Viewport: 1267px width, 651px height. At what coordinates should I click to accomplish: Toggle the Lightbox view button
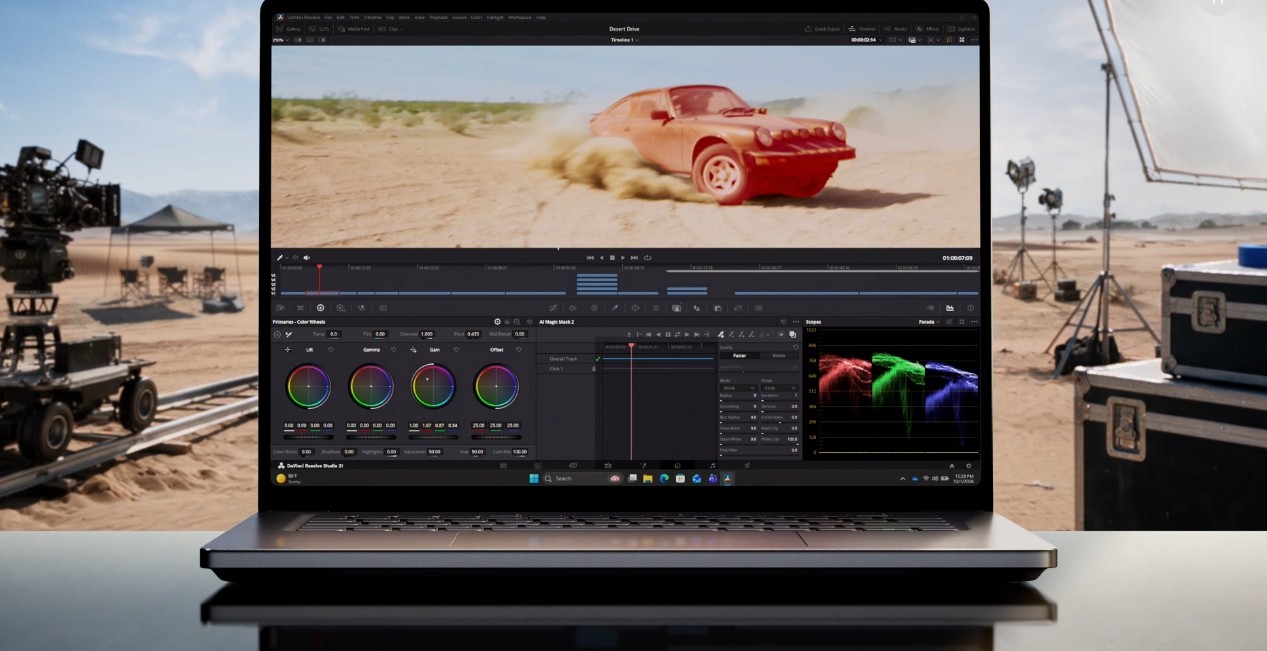tap(962, 29)
